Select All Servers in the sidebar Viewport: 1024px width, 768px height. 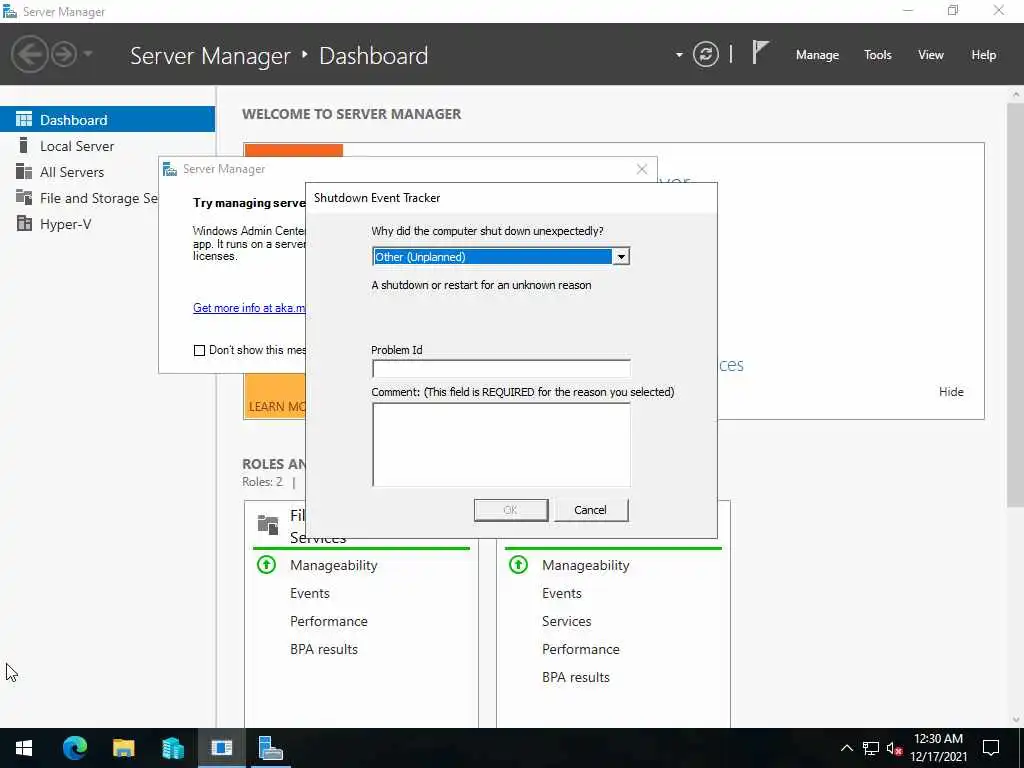click(80, 172)
